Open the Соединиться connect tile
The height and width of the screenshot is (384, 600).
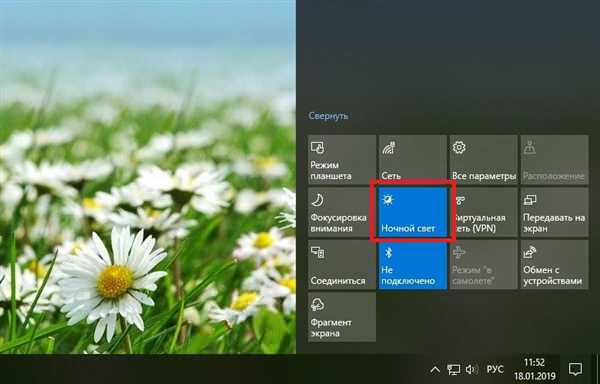point(342,265)
